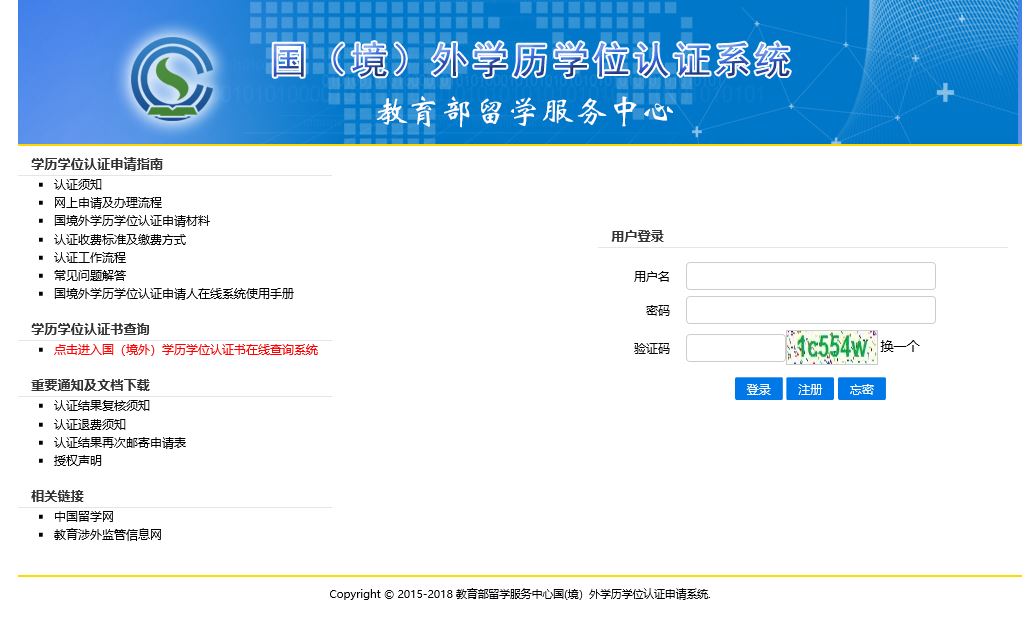Click the red 点击进入国（境外）学历学位认证书在线查询系统 link

[x=186, y=350]
